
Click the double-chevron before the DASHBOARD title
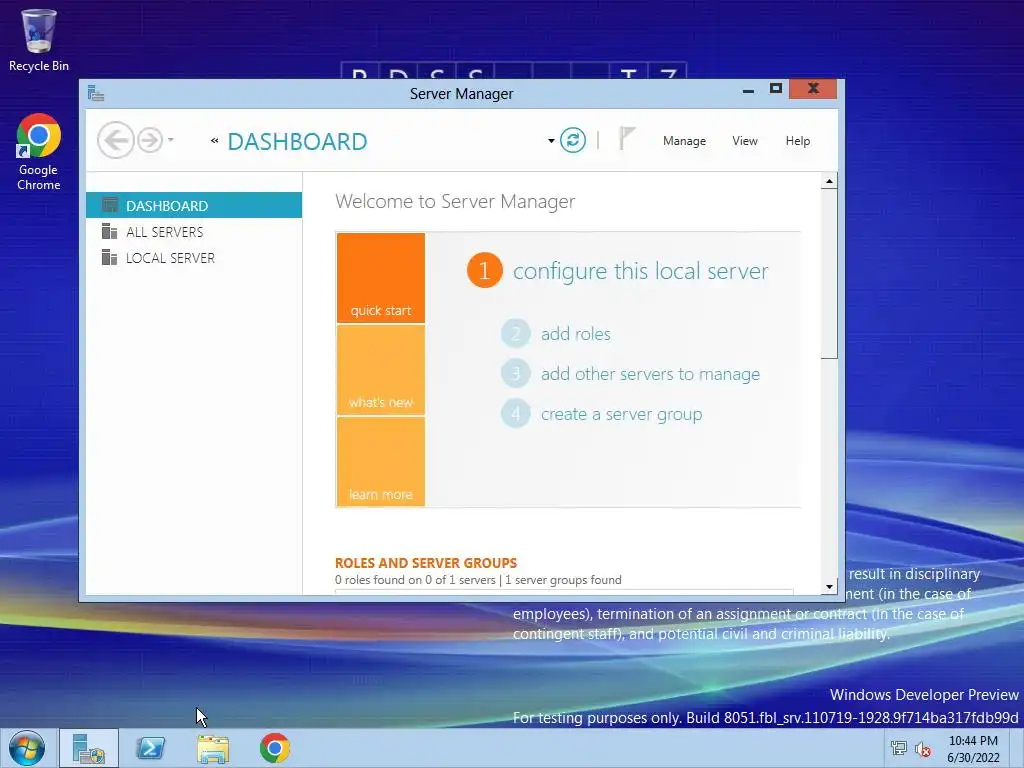(214, 140)
